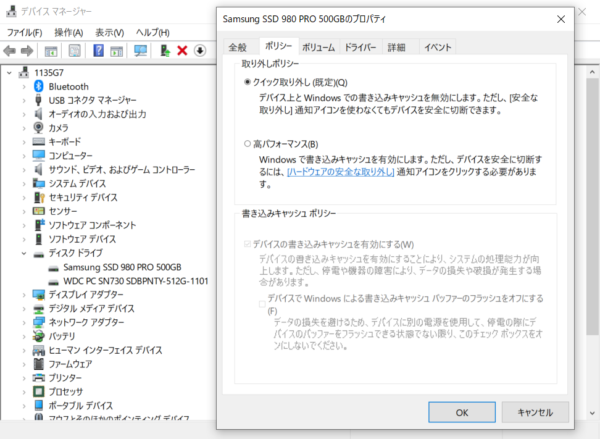Select クイック取り外し (既定) radio button
The image size is (600, 439).
pyautogui.click(x=248, y=82)
